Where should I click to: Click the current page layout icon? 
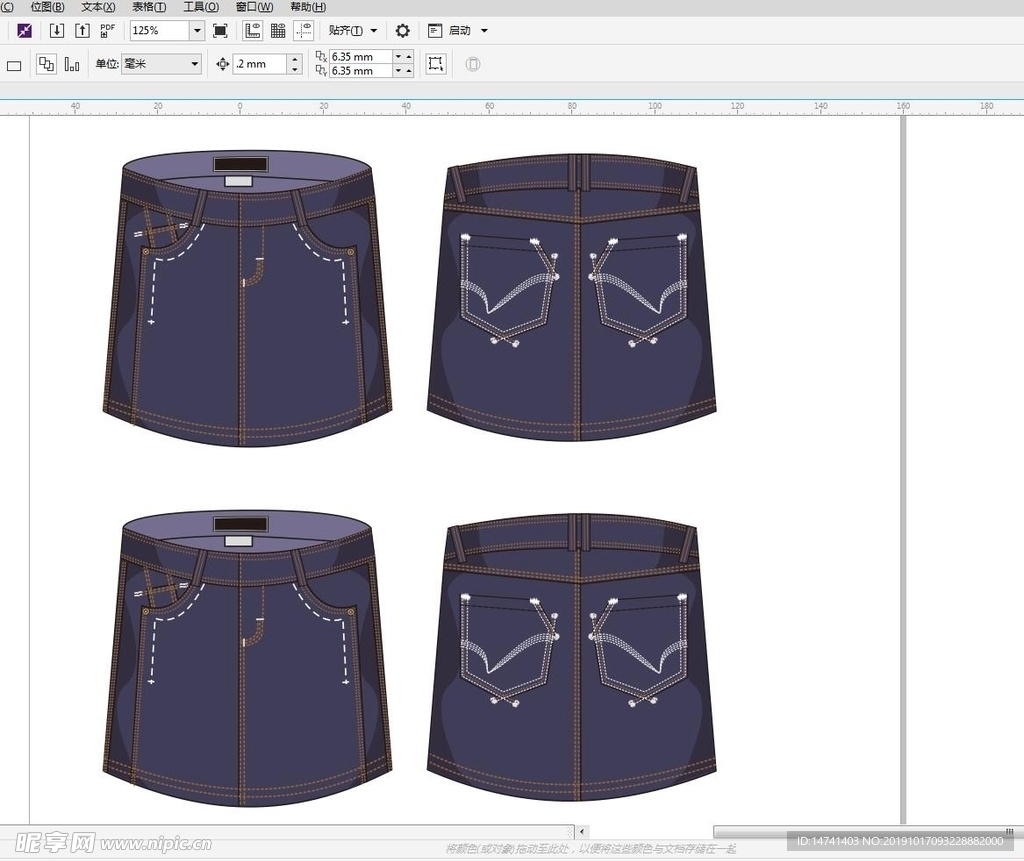(72, 64)
